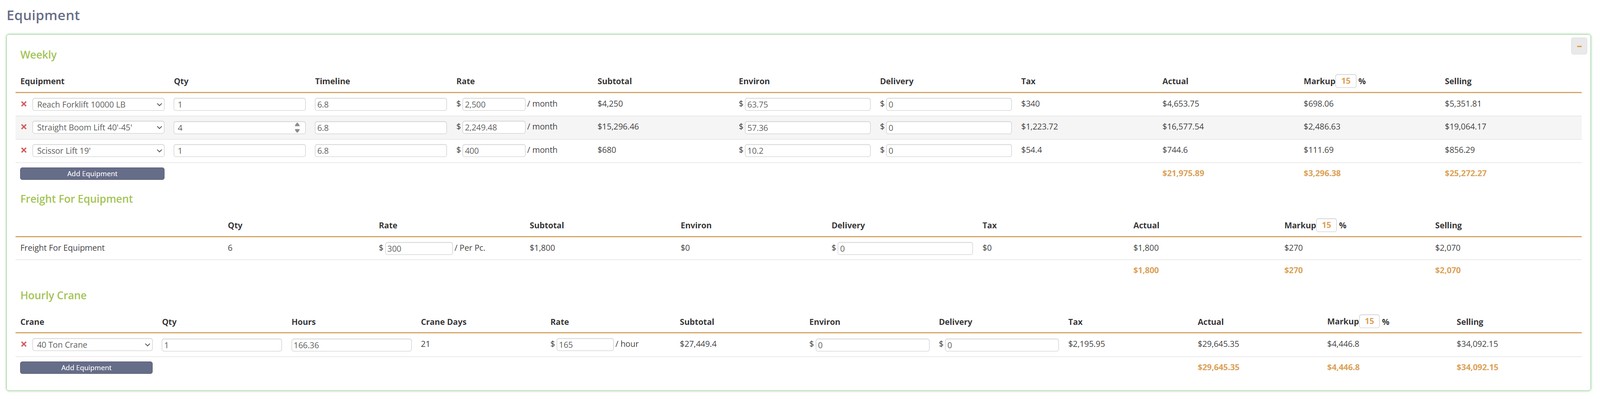Viewport: 1600px width, 399px height.
Task: Edit the 57.36 environ field
Action: coord(808,127)
